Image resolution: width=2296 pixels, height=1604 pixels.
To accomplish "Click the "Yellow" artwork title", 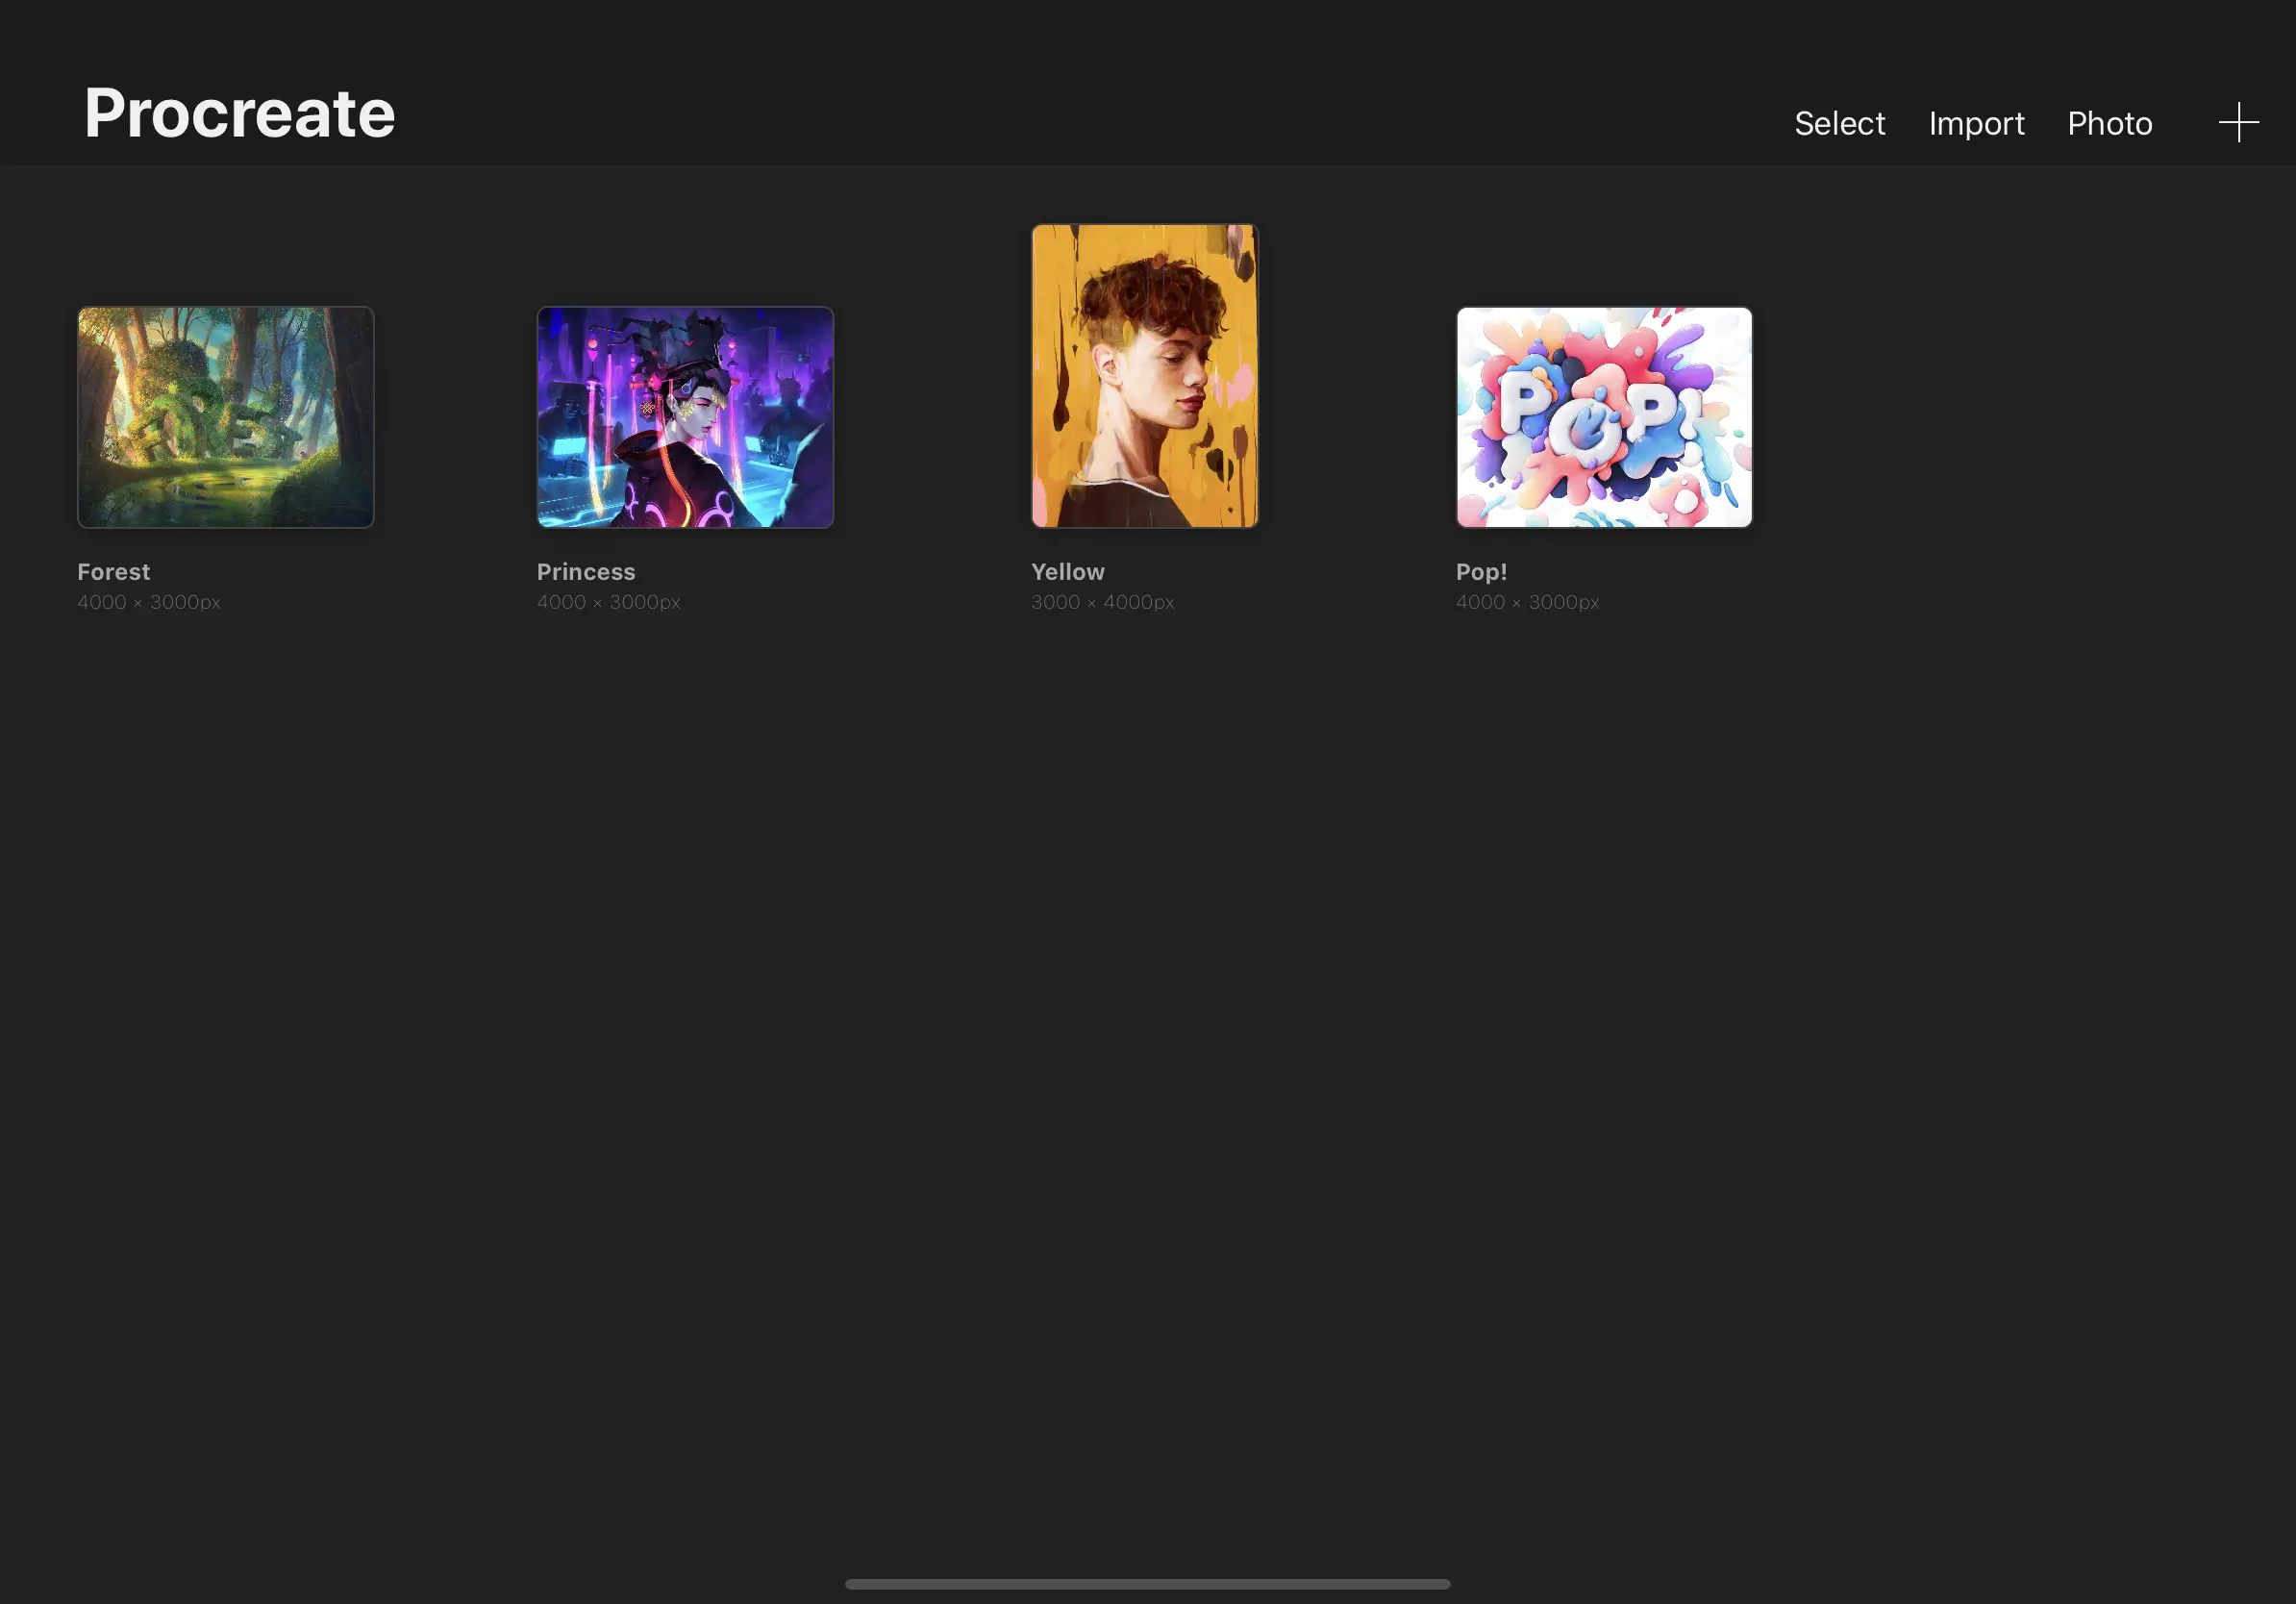I will click(1068, 572).
